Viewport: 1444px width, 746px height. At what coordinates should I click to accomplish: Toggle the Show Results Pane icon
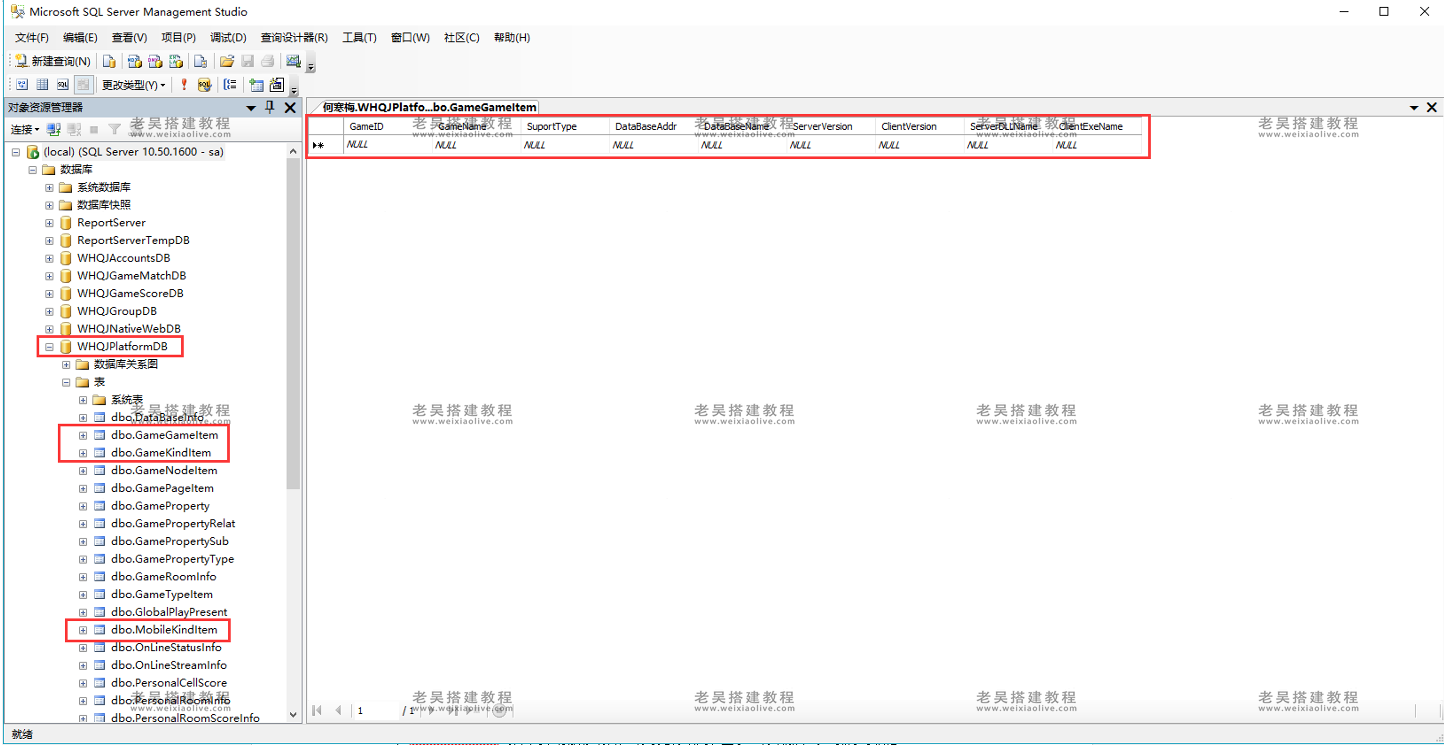click(x=82, y=85)
